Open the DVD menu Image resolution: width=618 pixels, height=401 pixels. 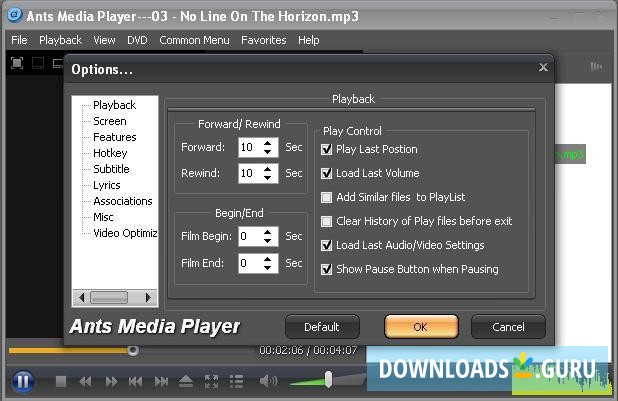(137, 40)
